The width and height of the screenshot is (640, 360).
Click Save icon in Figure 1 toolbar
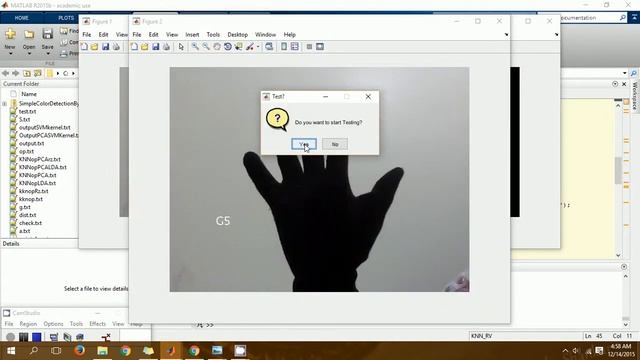(105, 47)
